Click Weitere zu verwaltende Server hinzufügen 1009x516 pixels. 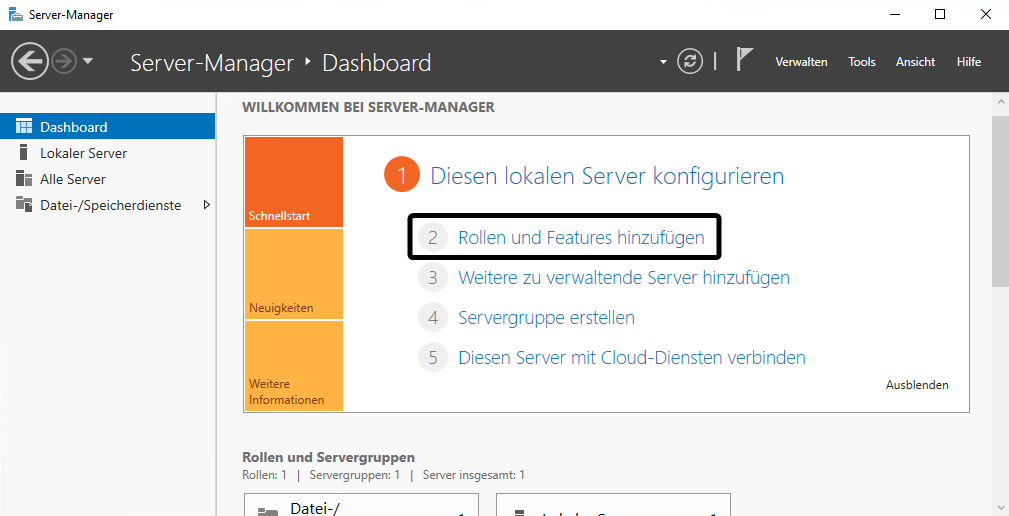(x=624, y=277)
